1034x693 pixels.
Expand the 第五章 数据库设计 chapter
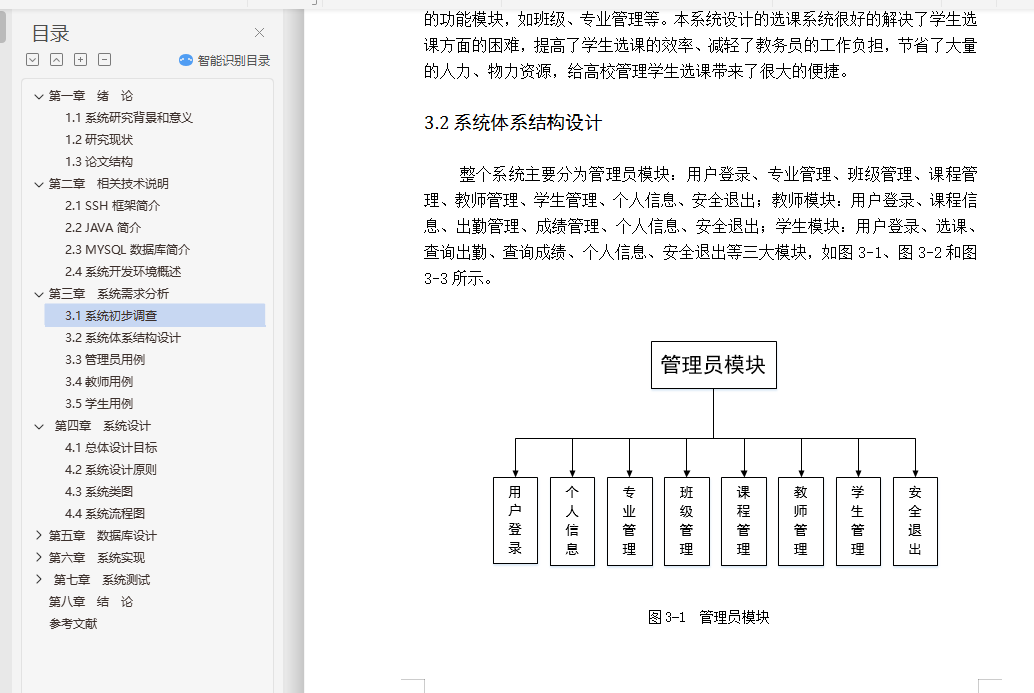pyautogui.click(x=39, y=535)
